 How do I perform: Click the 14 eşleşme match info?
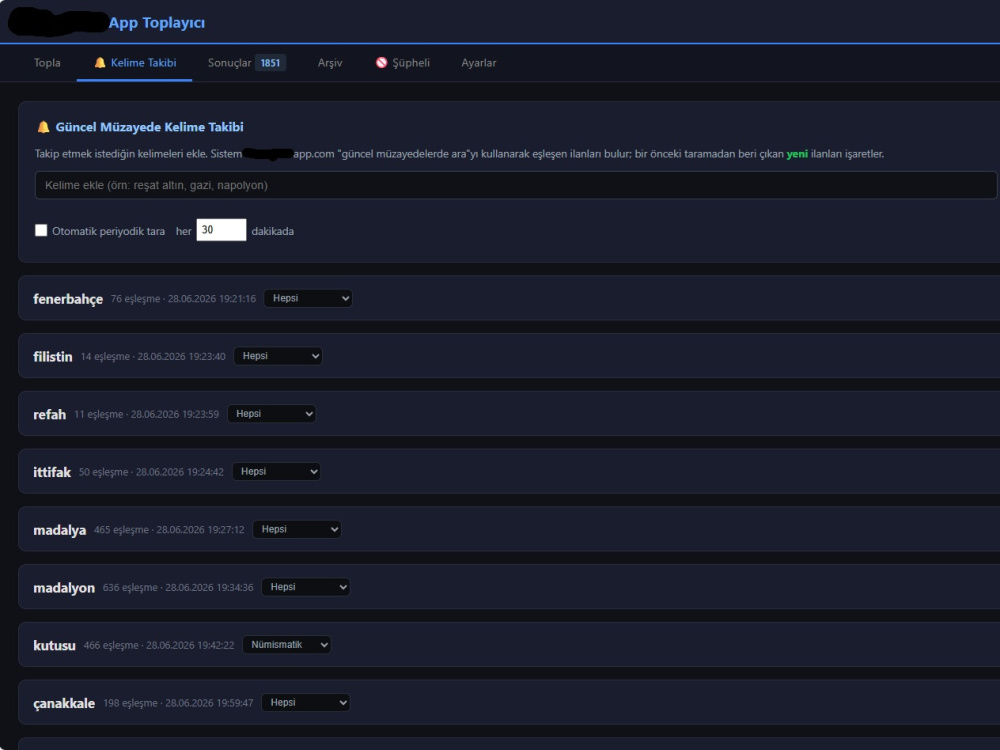click(153, 357)
